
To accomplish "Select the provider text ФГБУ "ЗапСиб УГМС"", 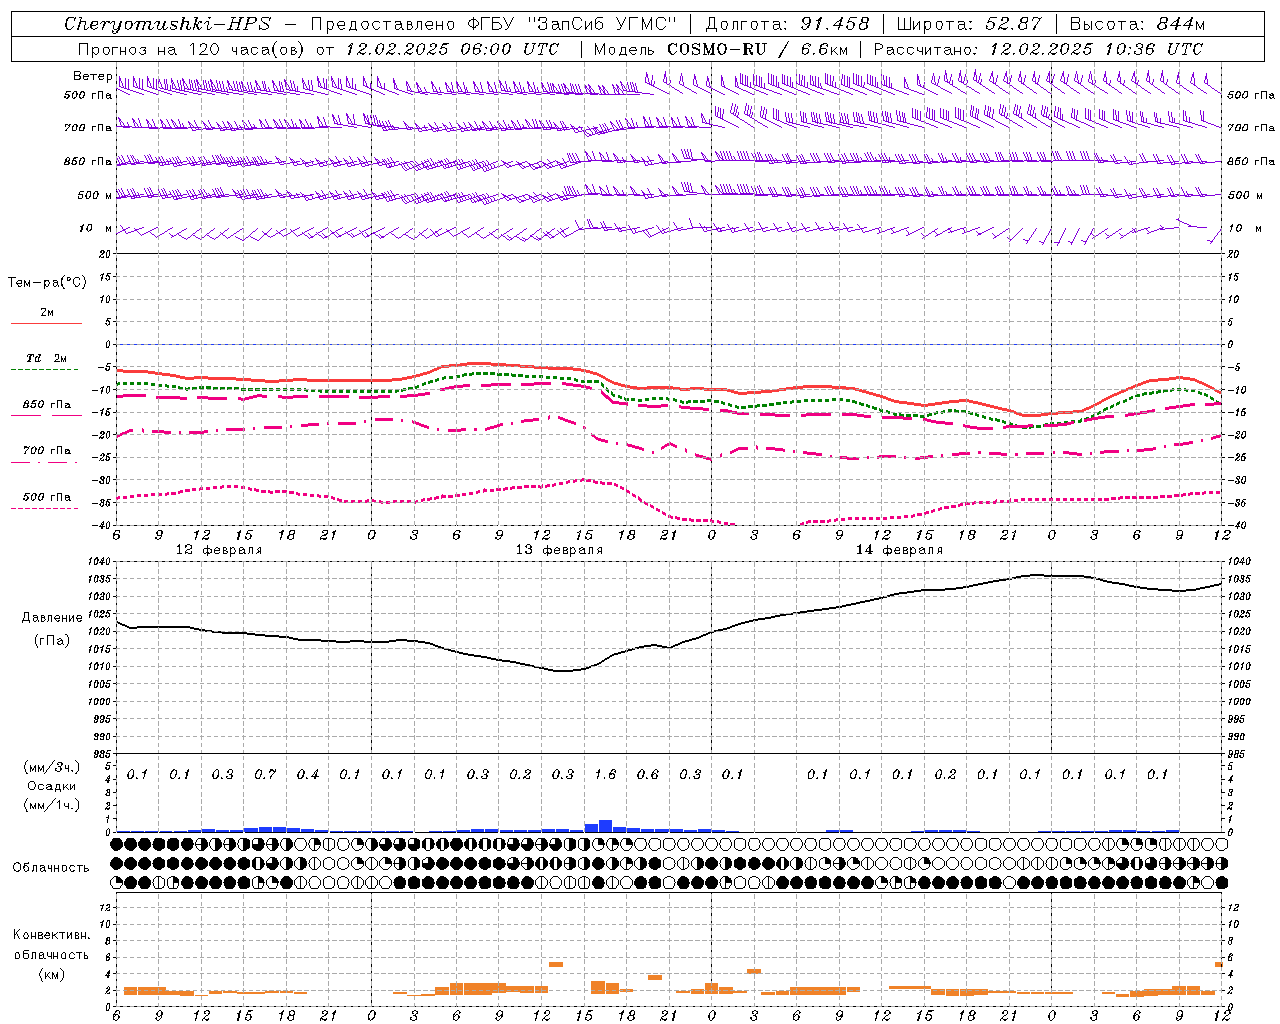I will pos(570,24).
